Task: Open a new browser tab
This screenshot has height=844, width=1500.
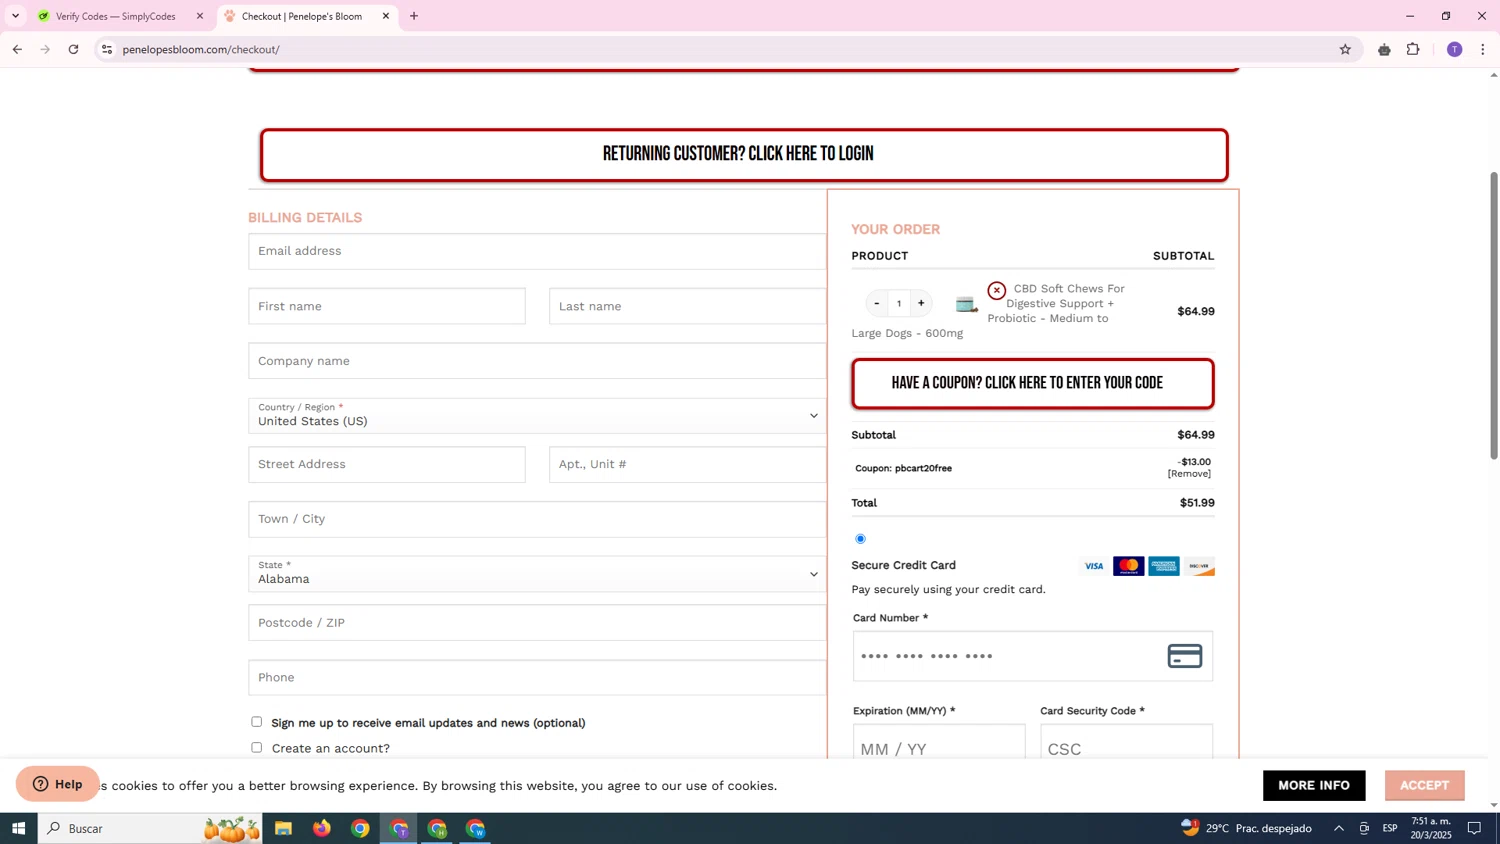Action: coord(414,16)
